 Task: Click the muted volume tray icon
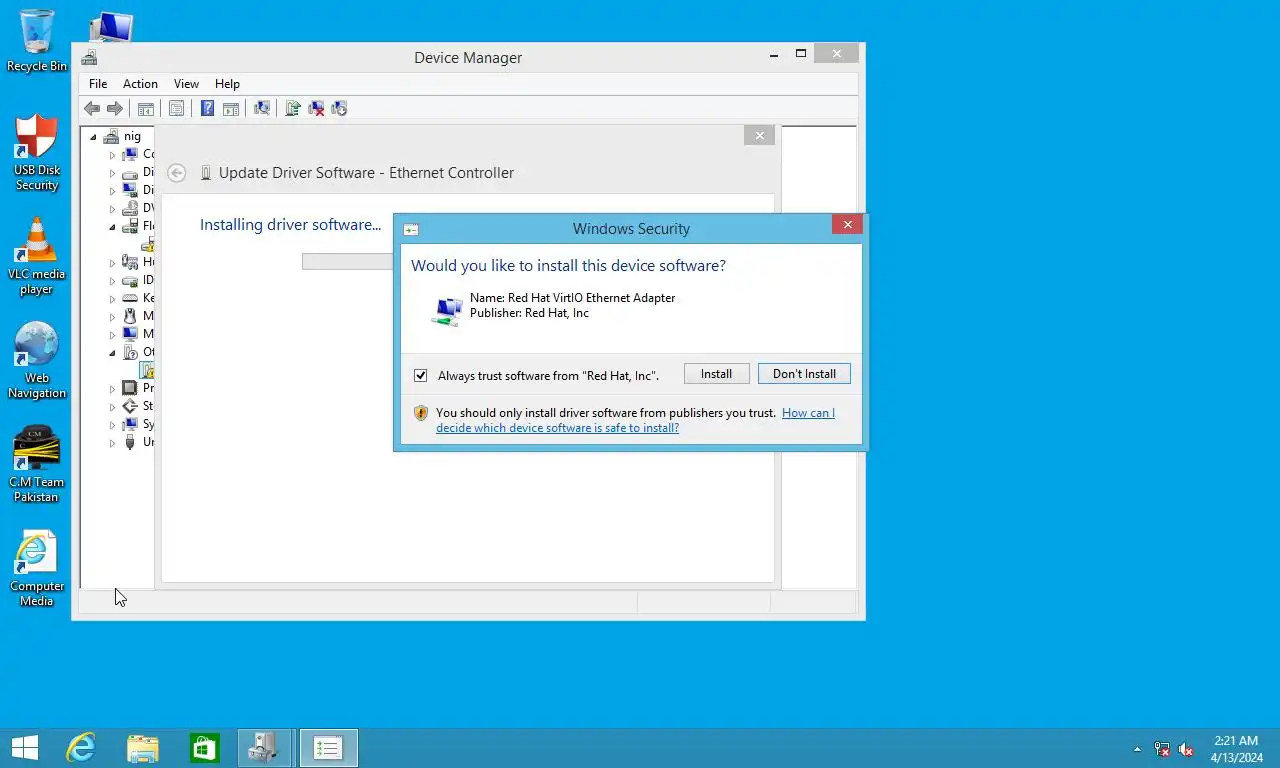pos(1187,749)
